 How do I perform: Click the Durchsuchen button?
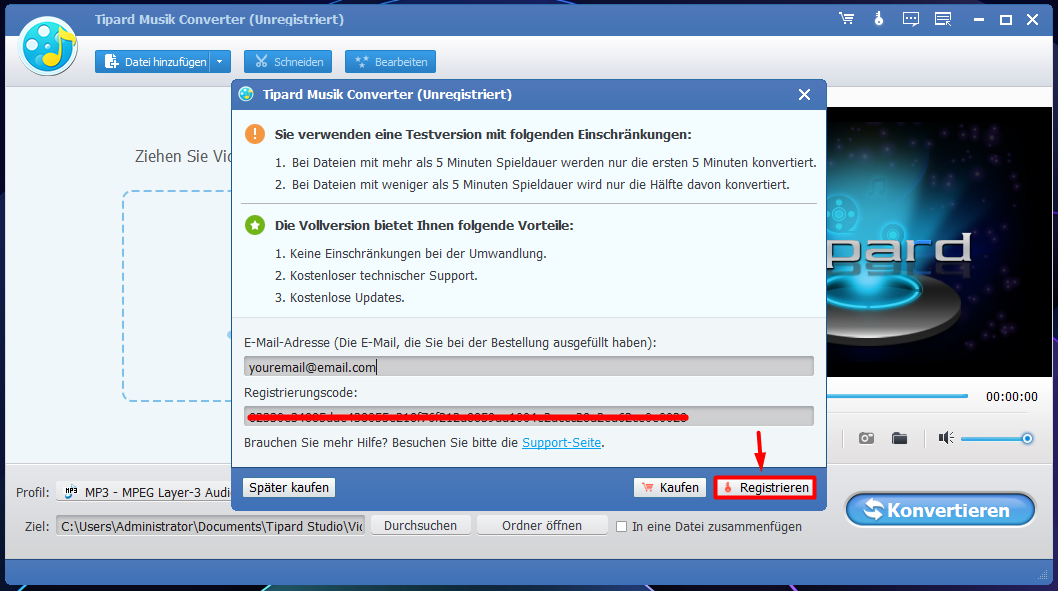coord(420,526)
